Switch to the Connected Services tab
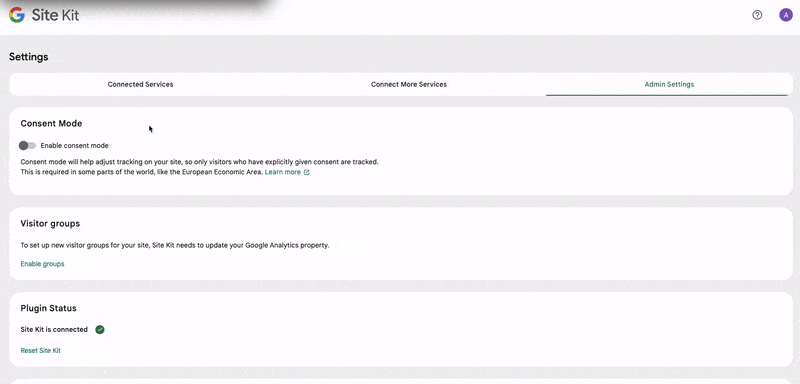 140,84
